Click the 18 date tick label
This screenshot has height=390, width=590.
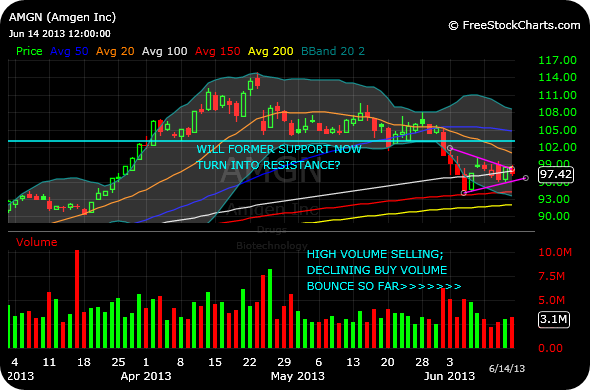coord(84,362)
